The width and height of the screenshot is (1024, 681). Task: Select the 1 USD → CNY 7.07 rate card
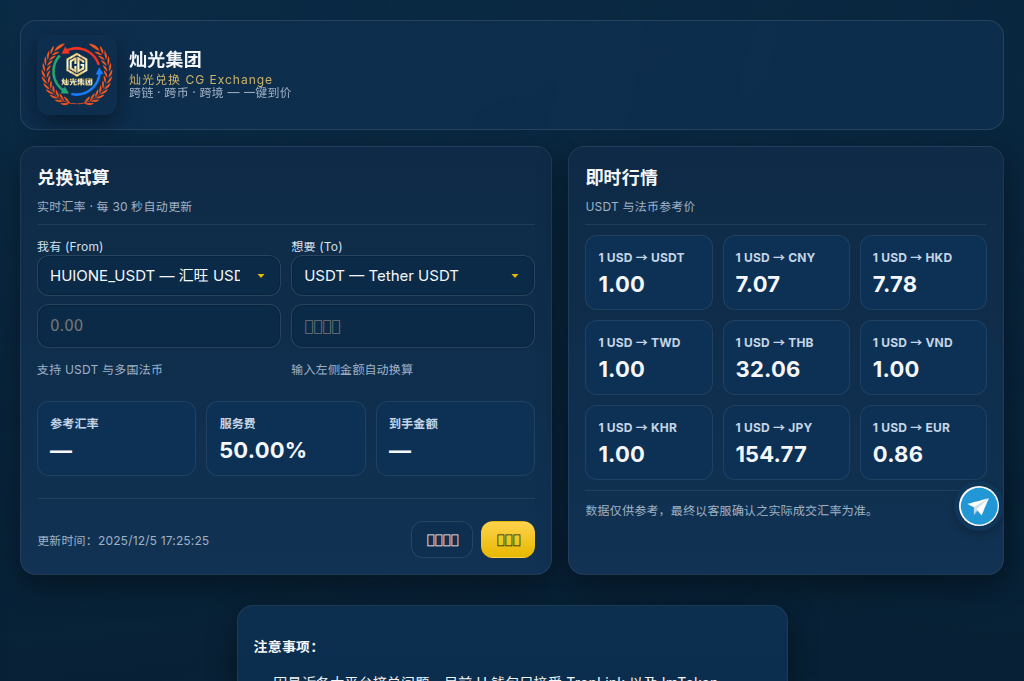[x=786, y=272]
